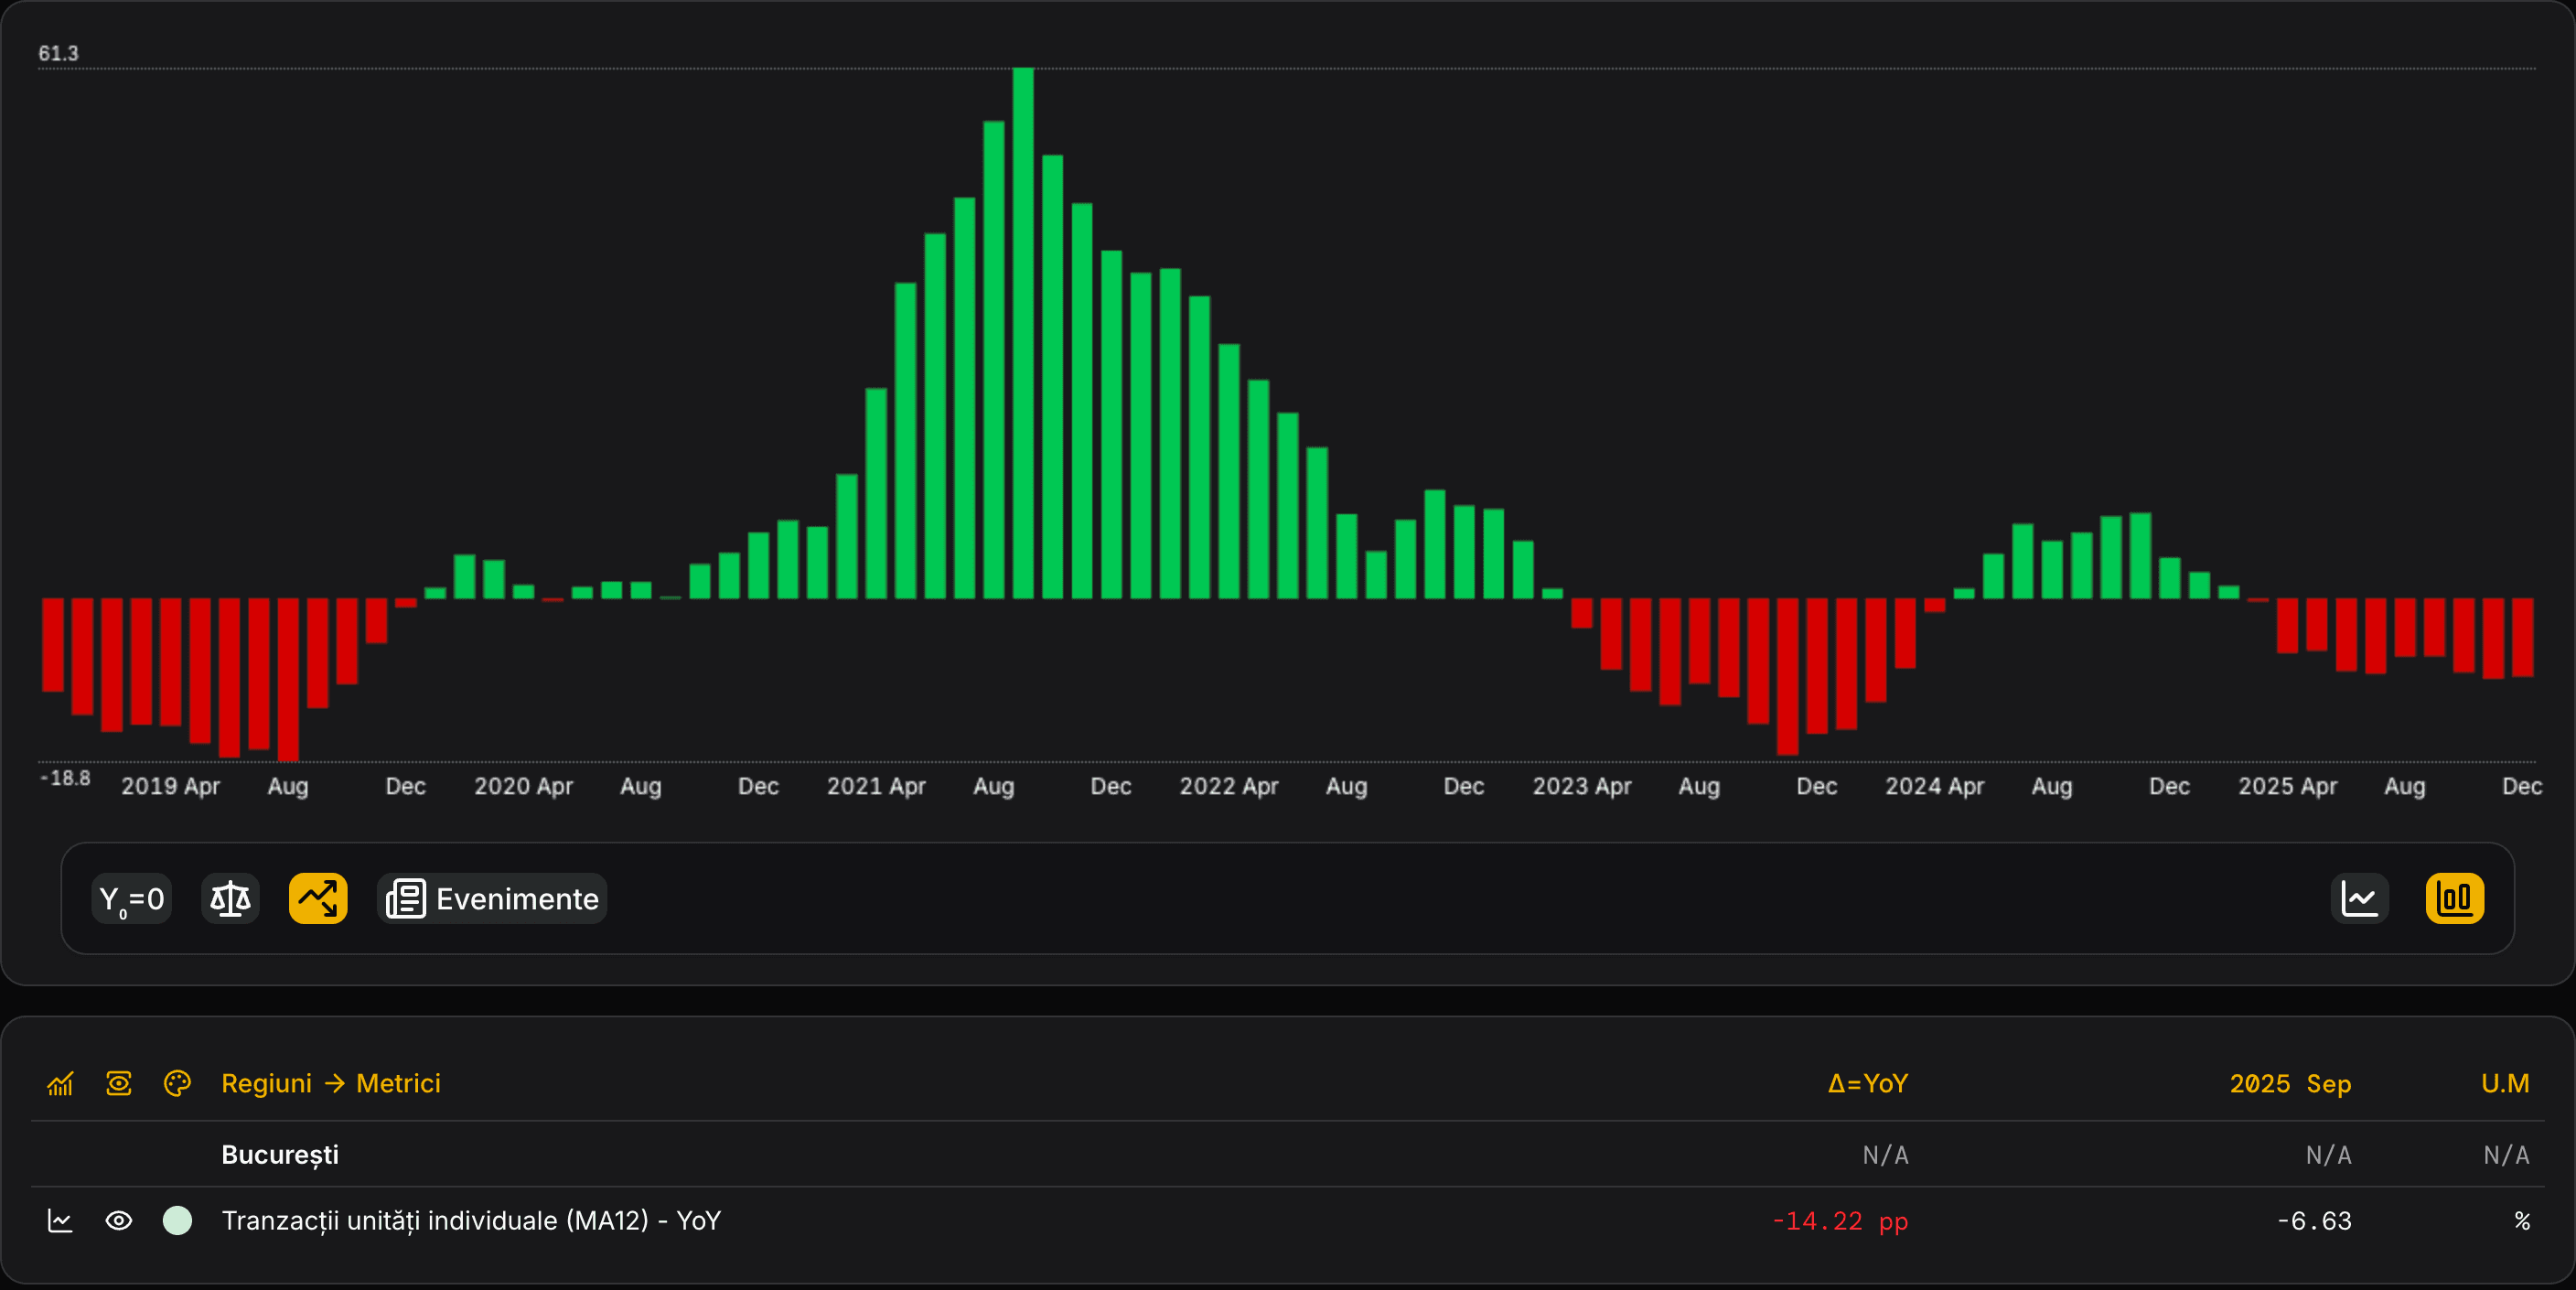Switch to bar chart view
The image size is (2576, 1290).
[x=2454, y=898]
